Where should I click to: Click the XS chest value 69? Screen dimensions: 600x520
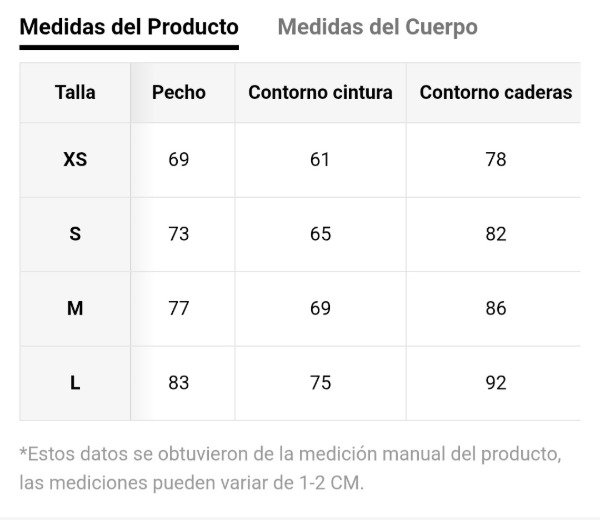click(x=179, y=159)
